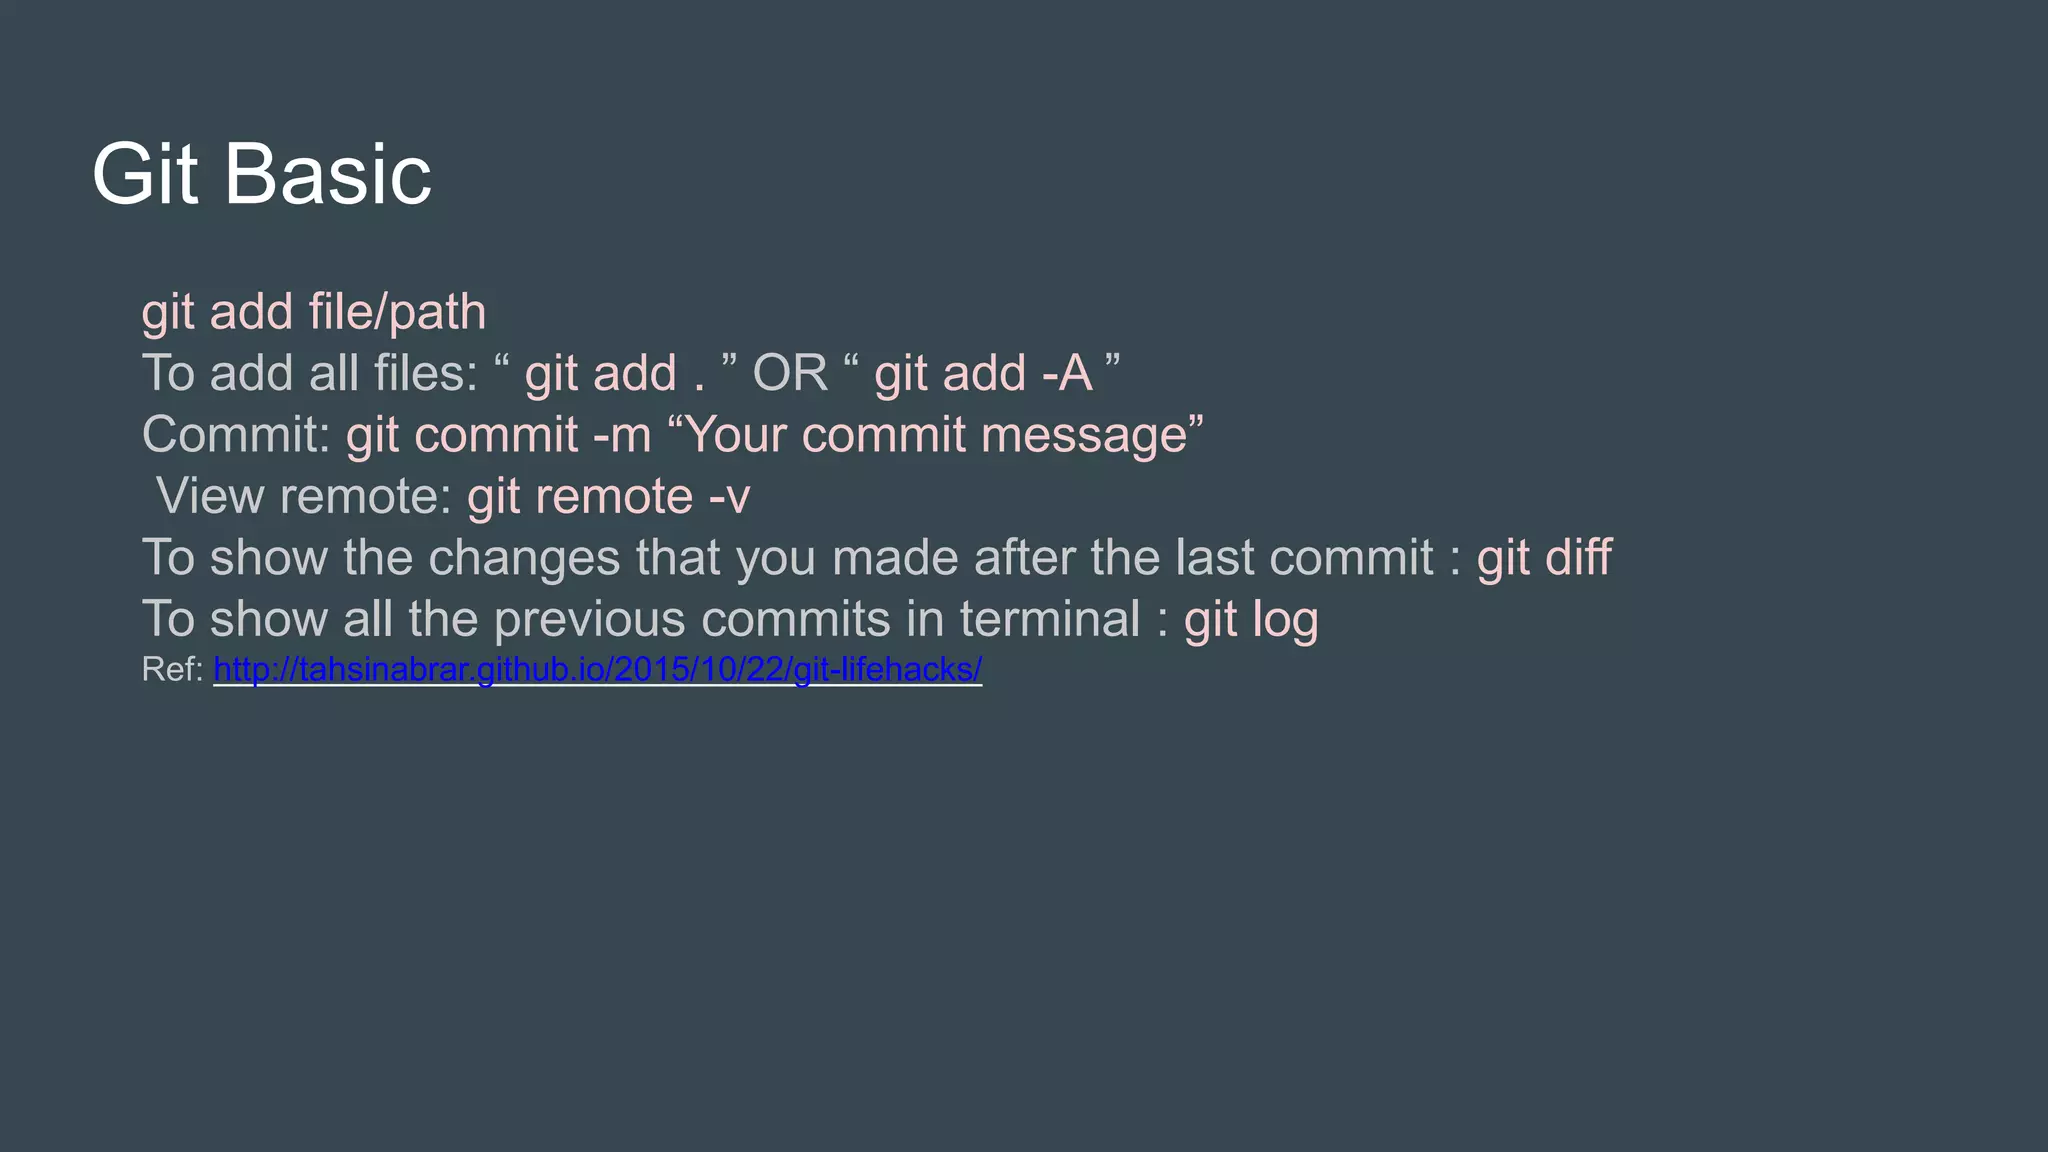
Task: Click the 'OR' word between commands
Action: pyautogui.click(x=790, y=373)
